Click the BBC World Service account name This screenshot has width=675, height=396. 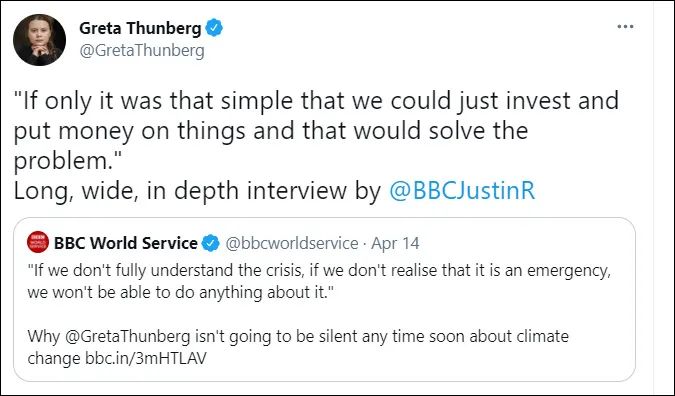(x=126, y=243)
